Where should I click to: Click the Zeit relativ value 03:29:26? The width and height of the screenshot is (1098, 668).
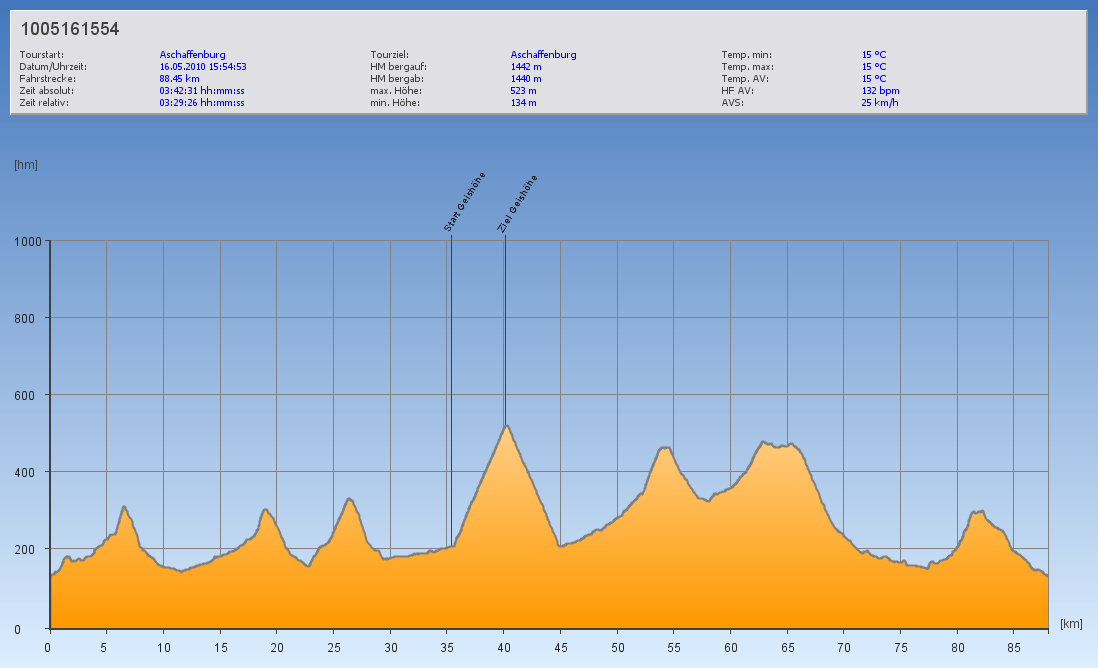(x=202, y=103)
